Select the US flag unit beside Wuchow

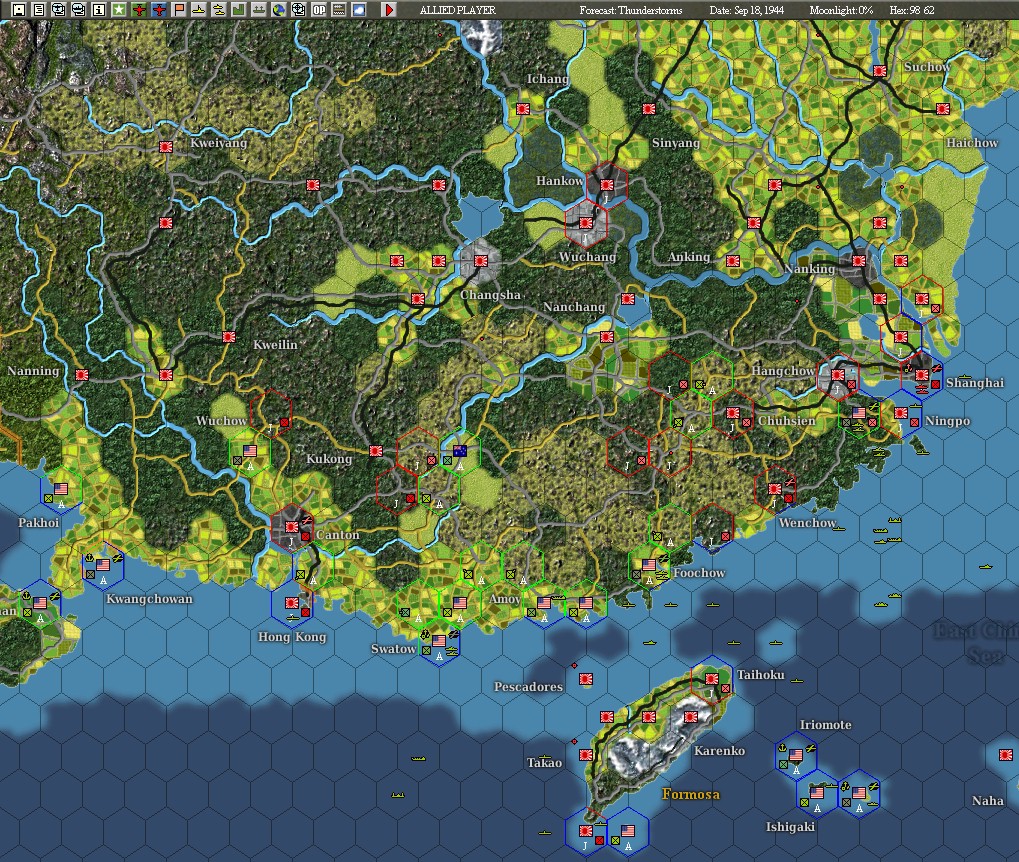(x=250, y=452)
